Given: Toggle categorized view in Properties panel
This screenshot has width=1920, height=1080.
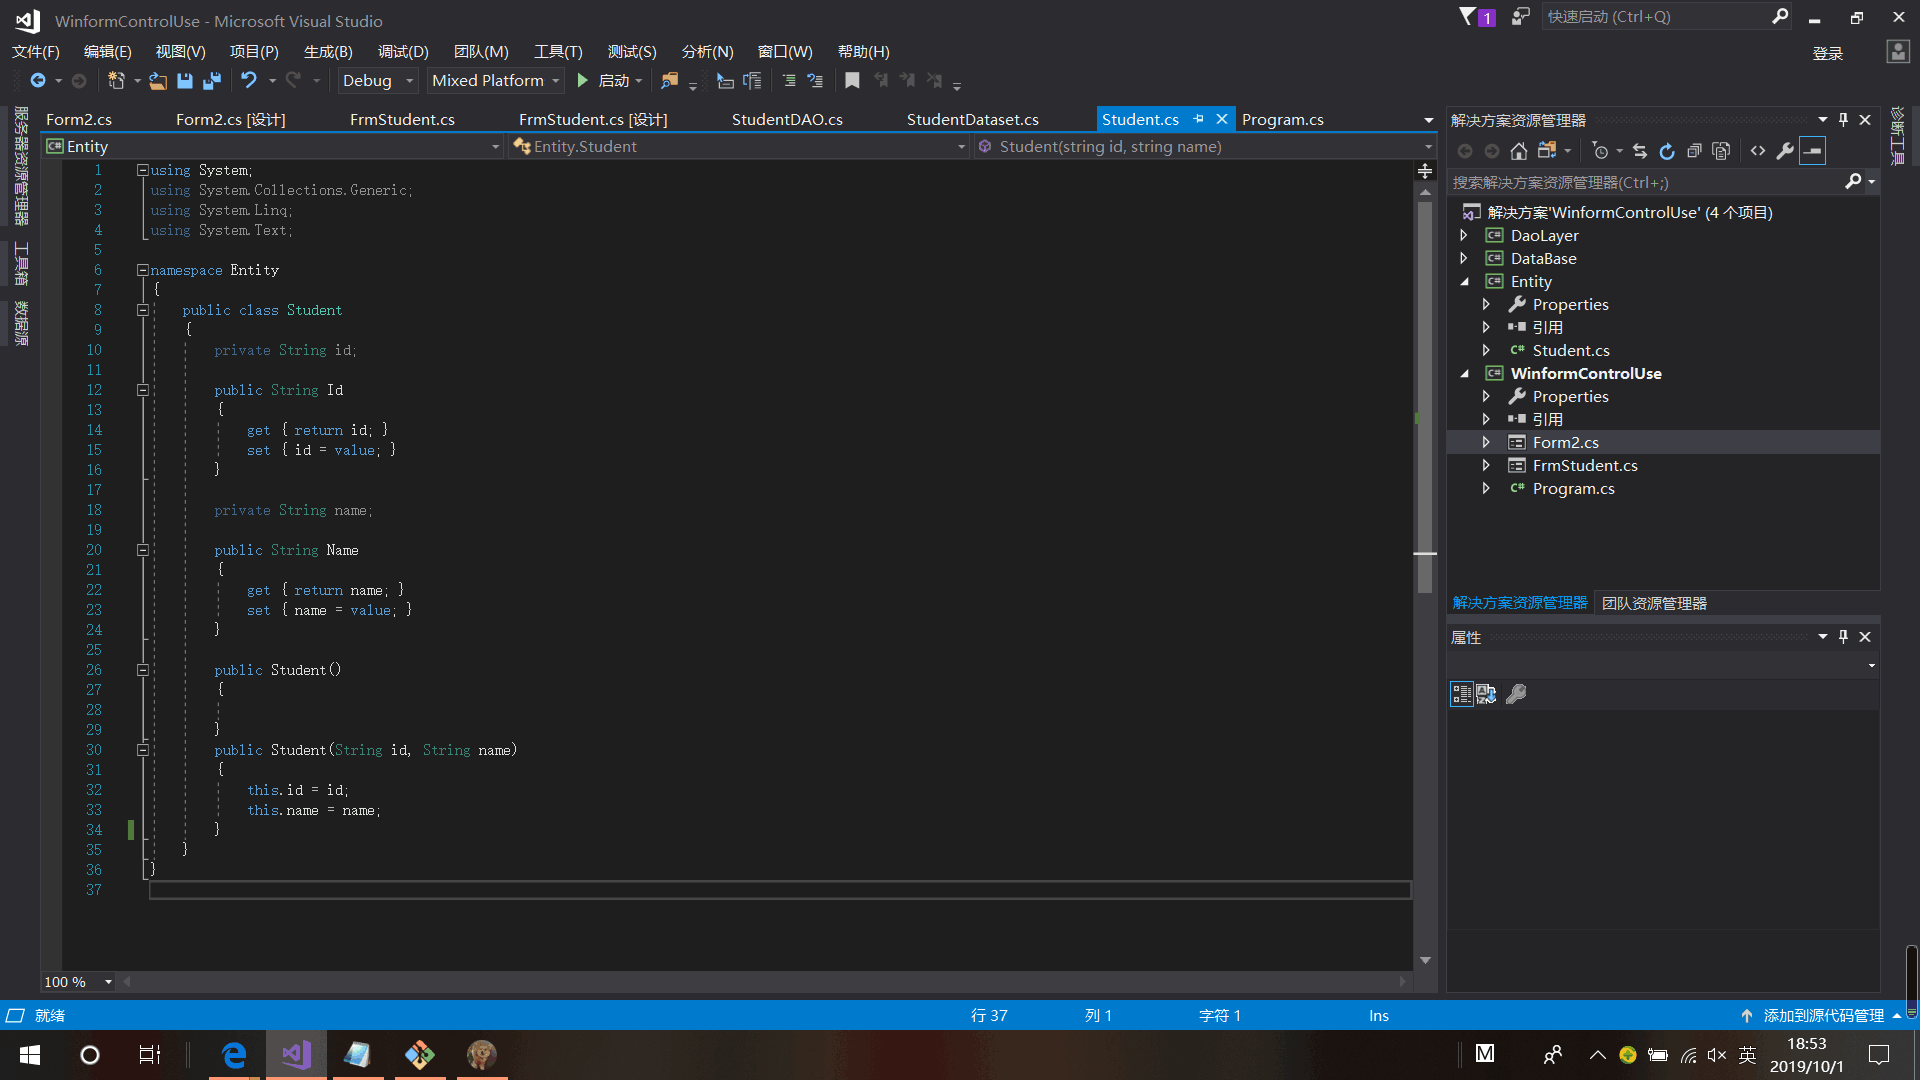Looking at the screenshot, I should pyautogui.click(x=1461, y=694).
